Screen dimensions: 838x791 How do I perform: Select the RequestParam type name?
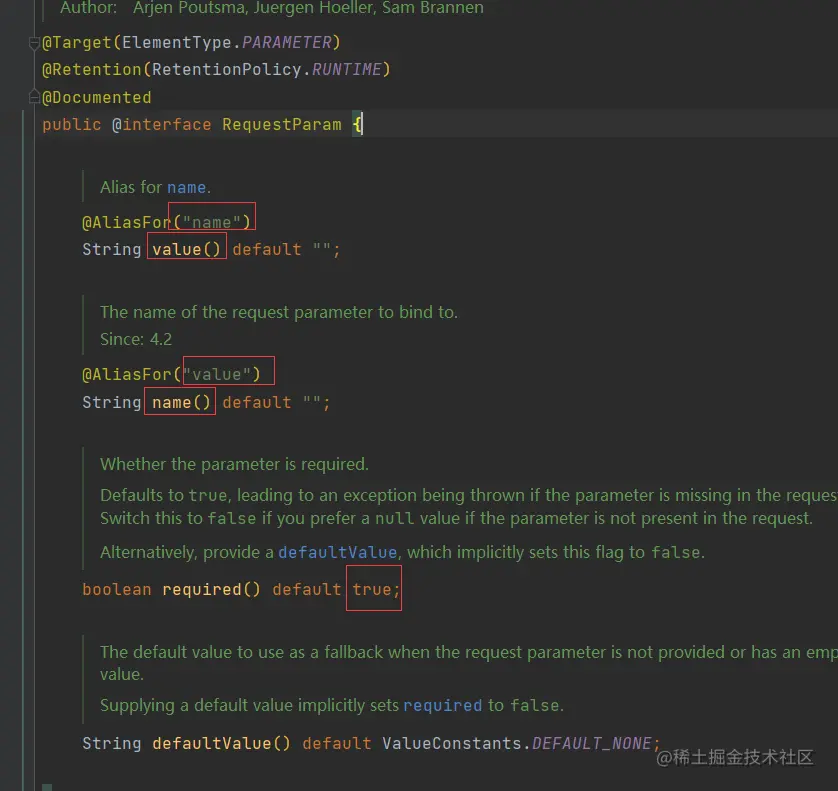point(282,125)
